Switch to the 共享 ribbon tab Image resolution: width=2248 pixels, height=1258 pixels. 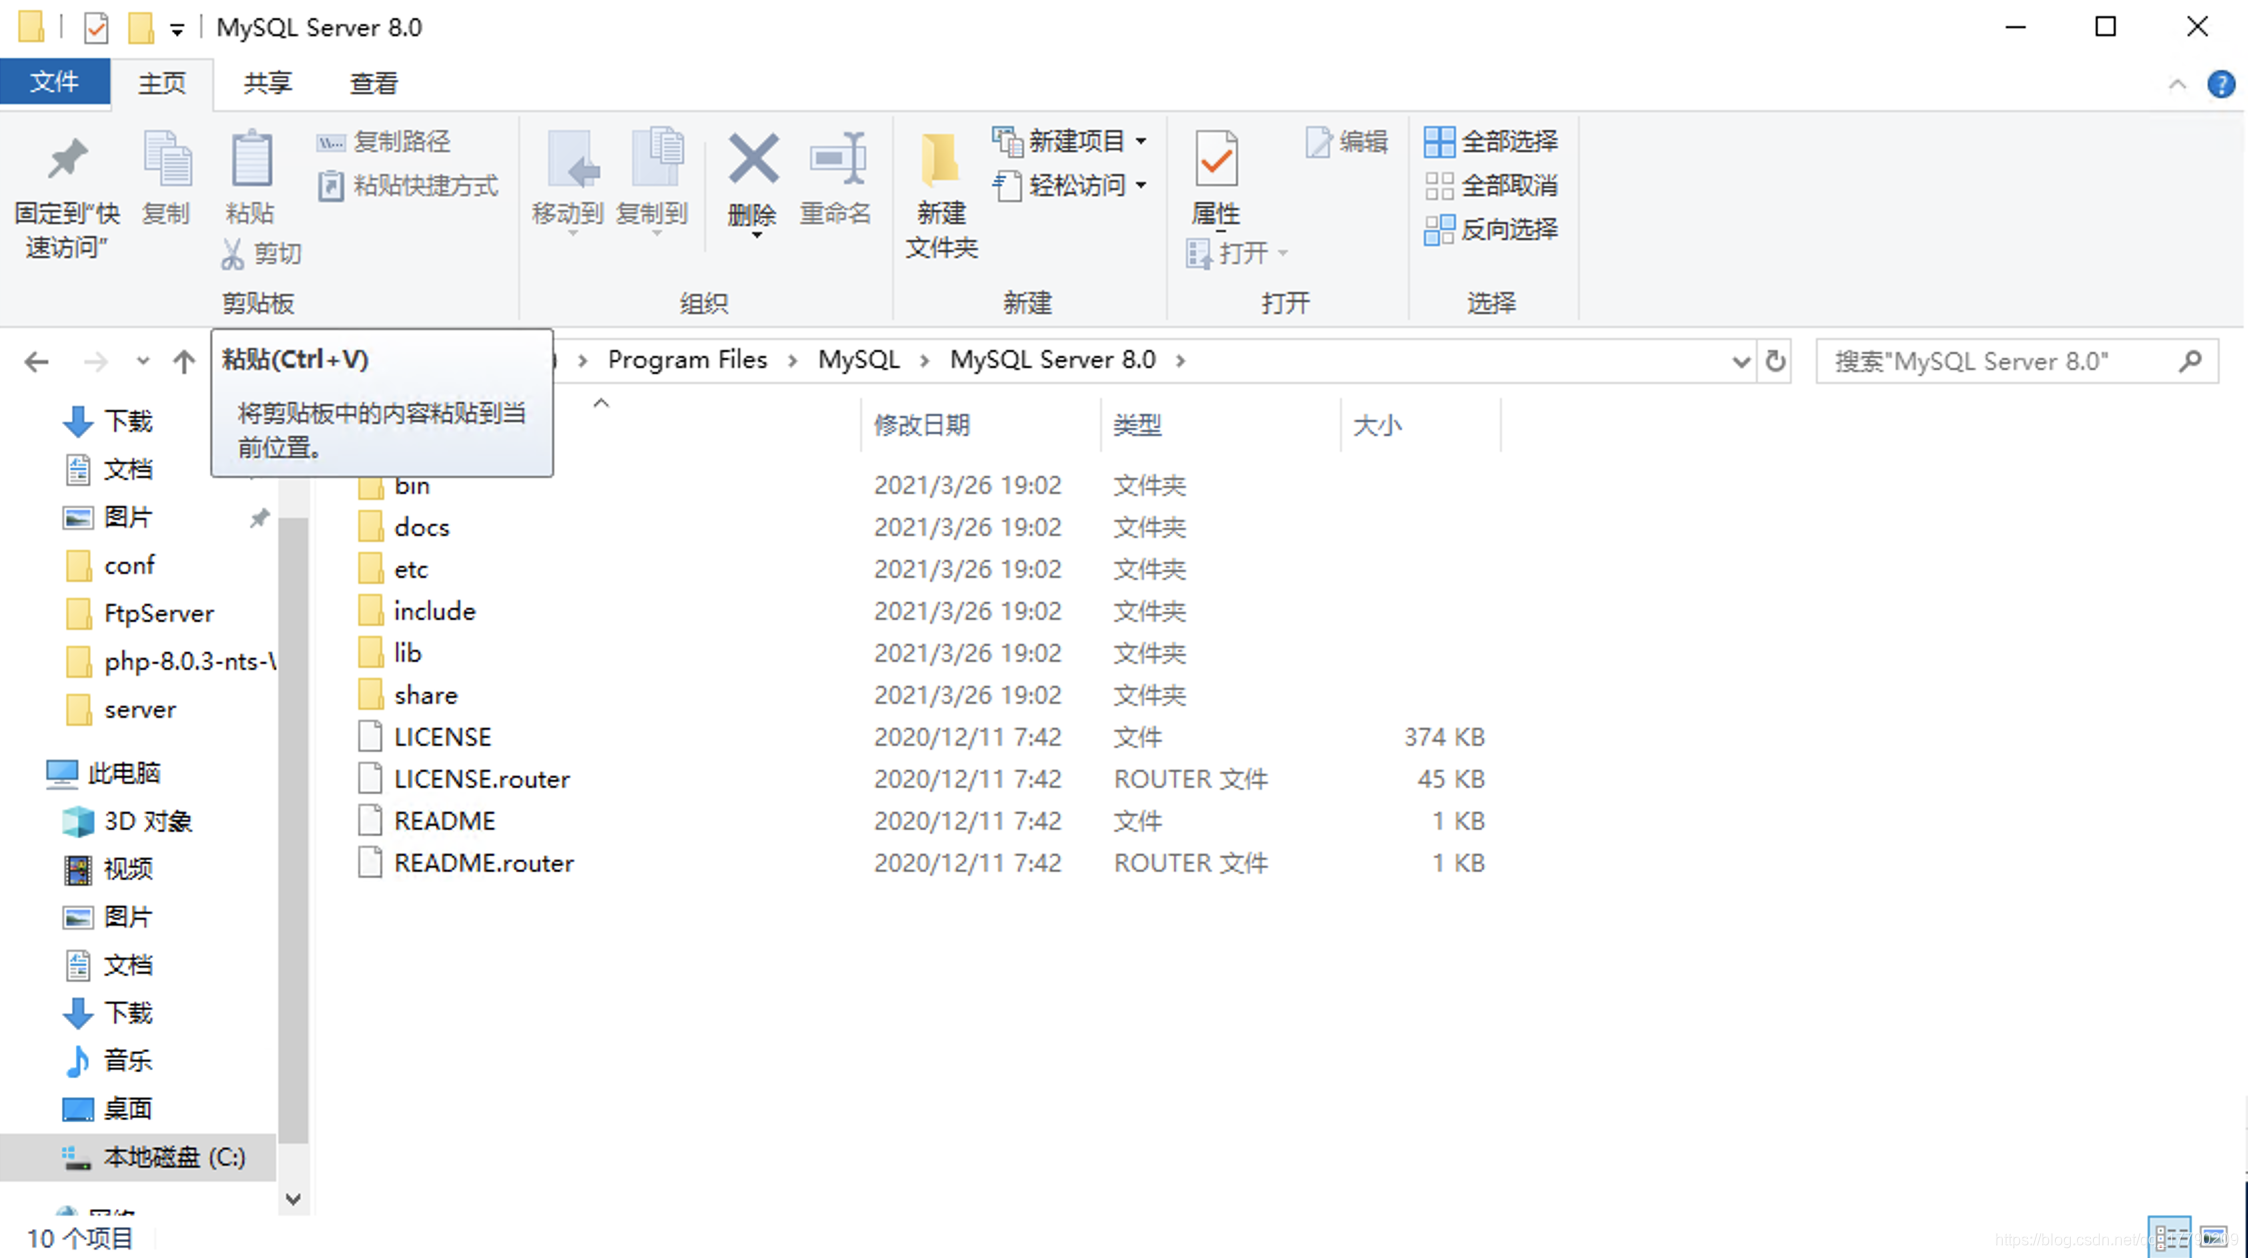(x=265, y=83)
